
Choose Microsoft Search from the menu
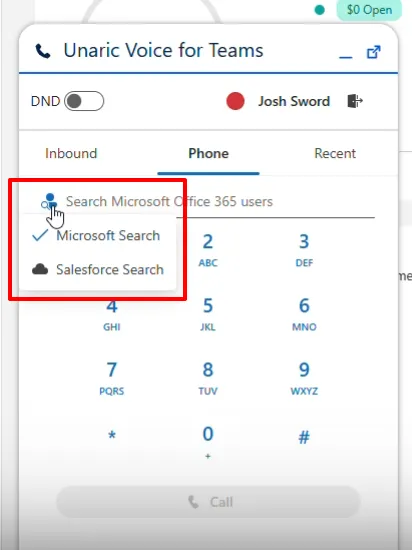(x=97, y=235)
